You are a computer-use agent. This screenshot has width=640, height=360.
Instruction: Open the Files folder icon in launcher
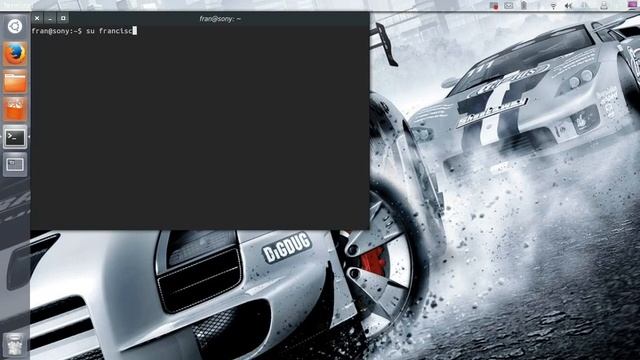click(15, 82)
